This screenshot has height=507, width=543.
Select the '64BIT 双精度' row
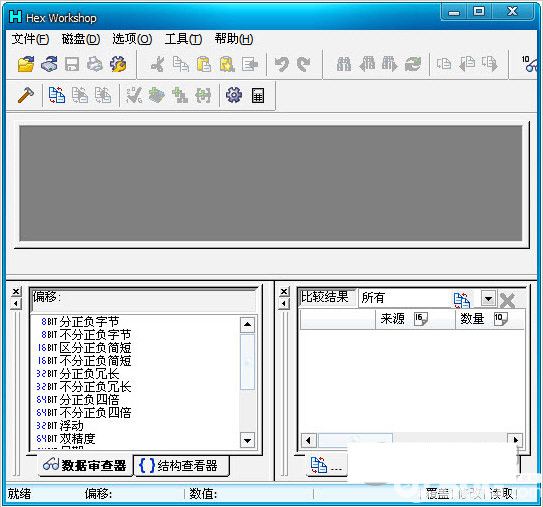pyautogui.click(x=135, y=438)
